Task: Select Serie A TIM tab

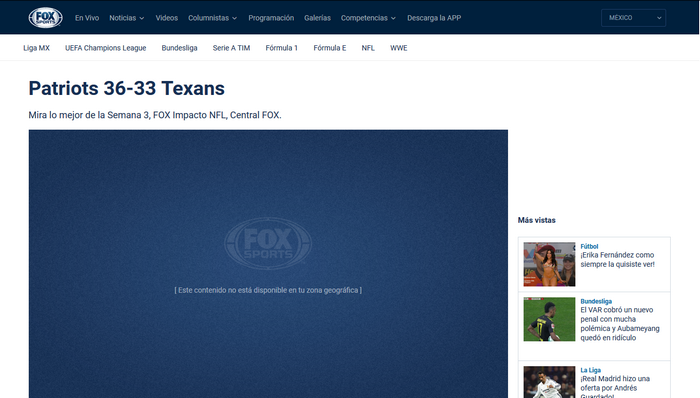Action: click(x=231, y=48)
